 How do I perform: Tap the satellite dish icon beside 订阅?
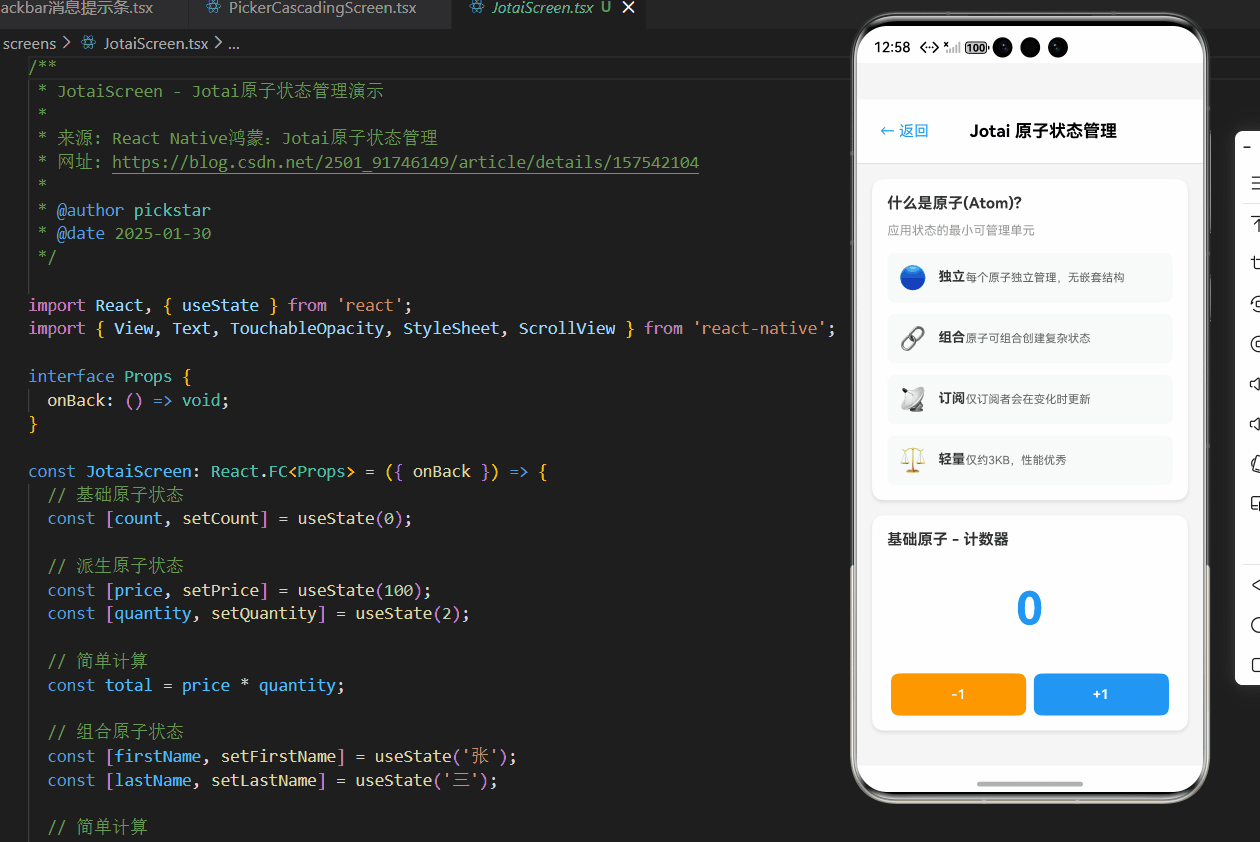tap(912, 399)
